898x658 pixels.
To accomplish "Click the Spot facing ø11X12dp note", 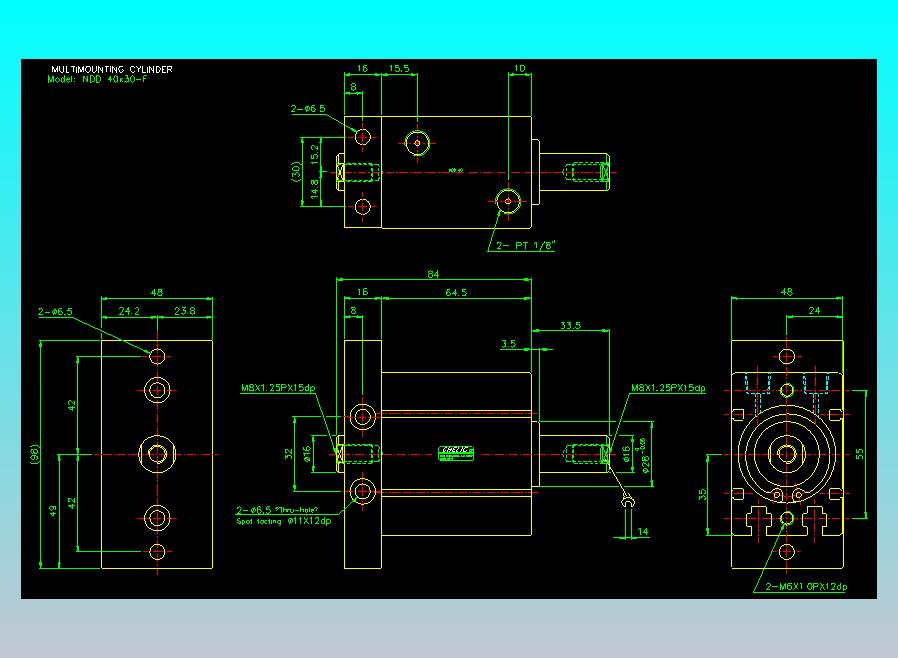I will tap(284, 521).
